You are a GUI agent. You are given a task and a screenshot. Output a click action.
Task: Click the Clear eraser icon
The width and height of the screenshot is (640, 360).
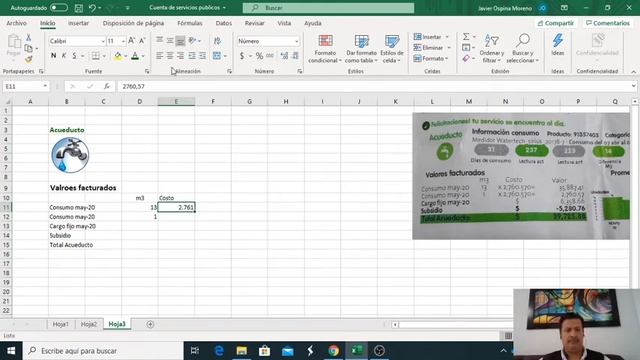click(466, 59)
